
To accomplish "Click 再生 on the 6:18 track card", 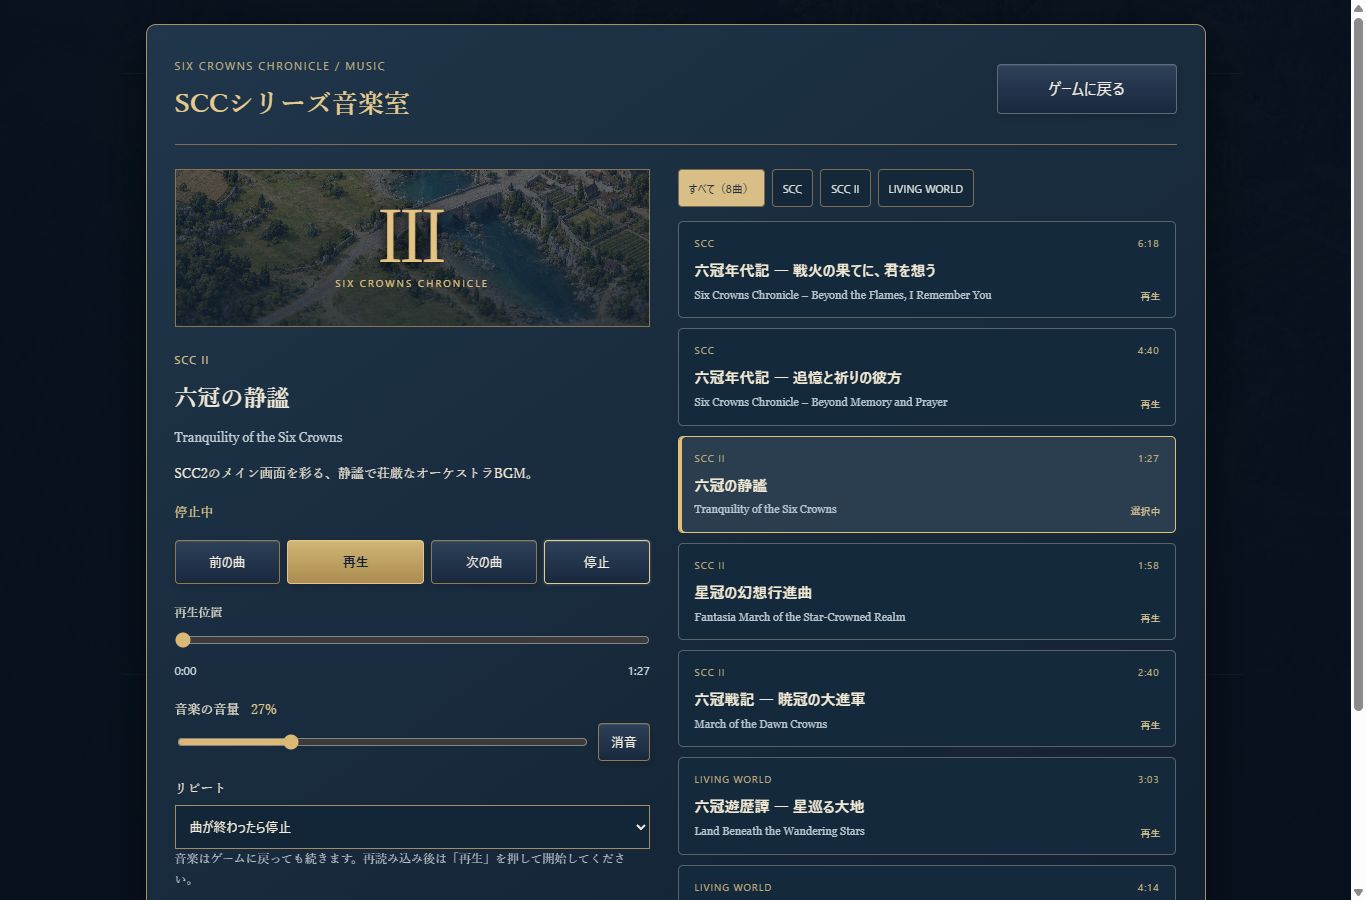I will (x=1150, y=297).
